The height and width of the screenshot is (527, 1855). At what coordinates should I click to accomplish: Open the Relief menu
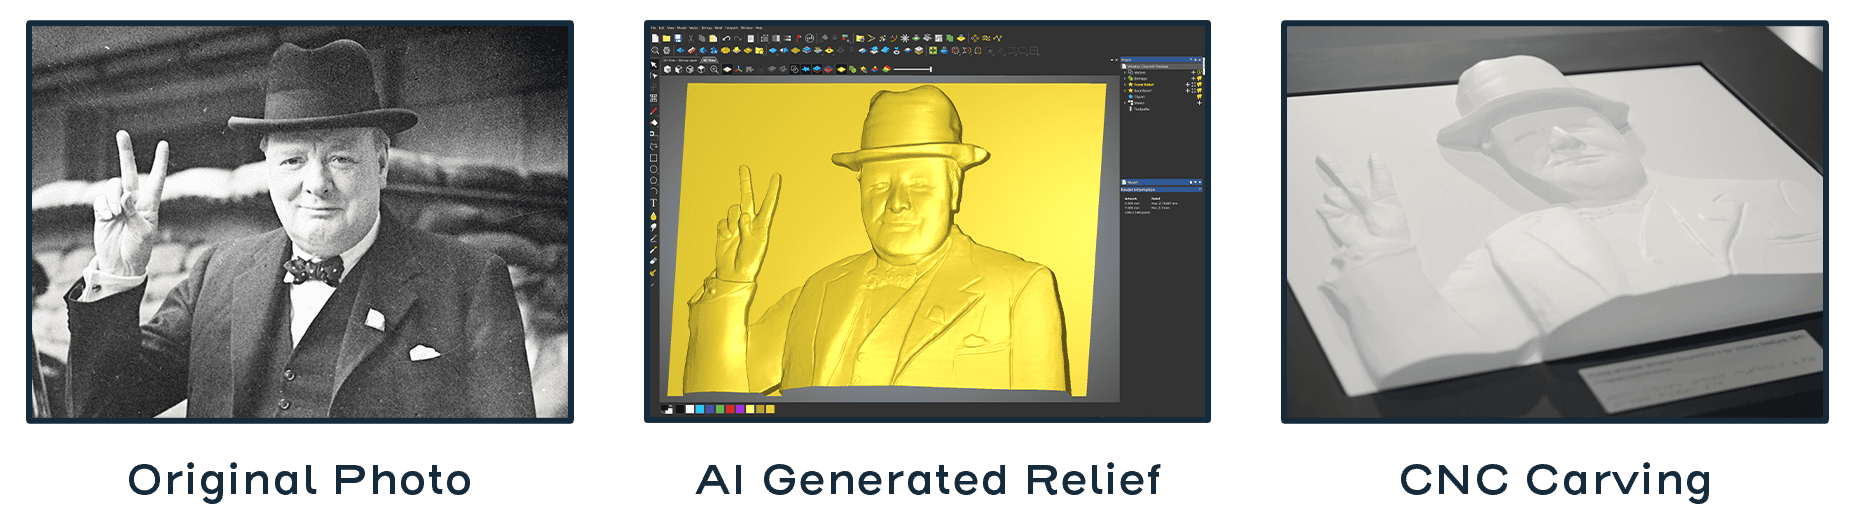click(x=718, y=28)
